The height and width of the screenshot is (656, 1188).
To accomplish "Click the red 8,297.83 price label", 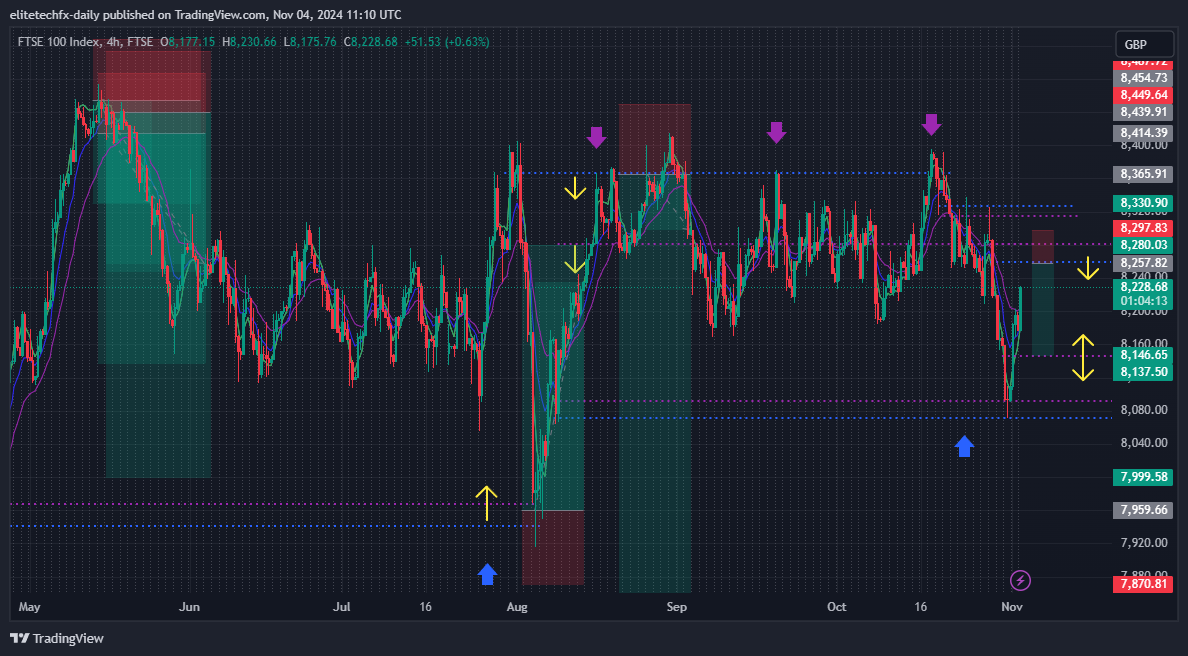I will [x=1143, y=228].
